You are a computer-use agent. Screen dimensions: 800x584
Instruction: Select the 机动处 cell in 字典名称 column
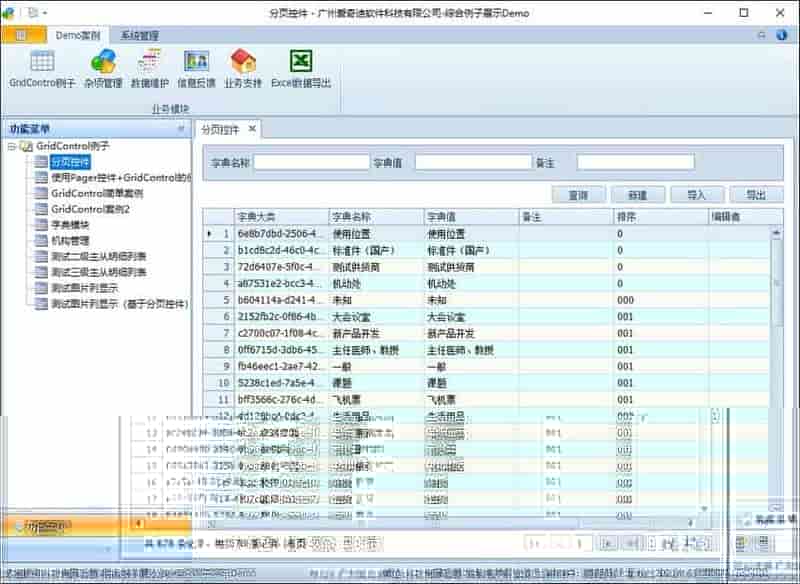click(x=376, y=284)
